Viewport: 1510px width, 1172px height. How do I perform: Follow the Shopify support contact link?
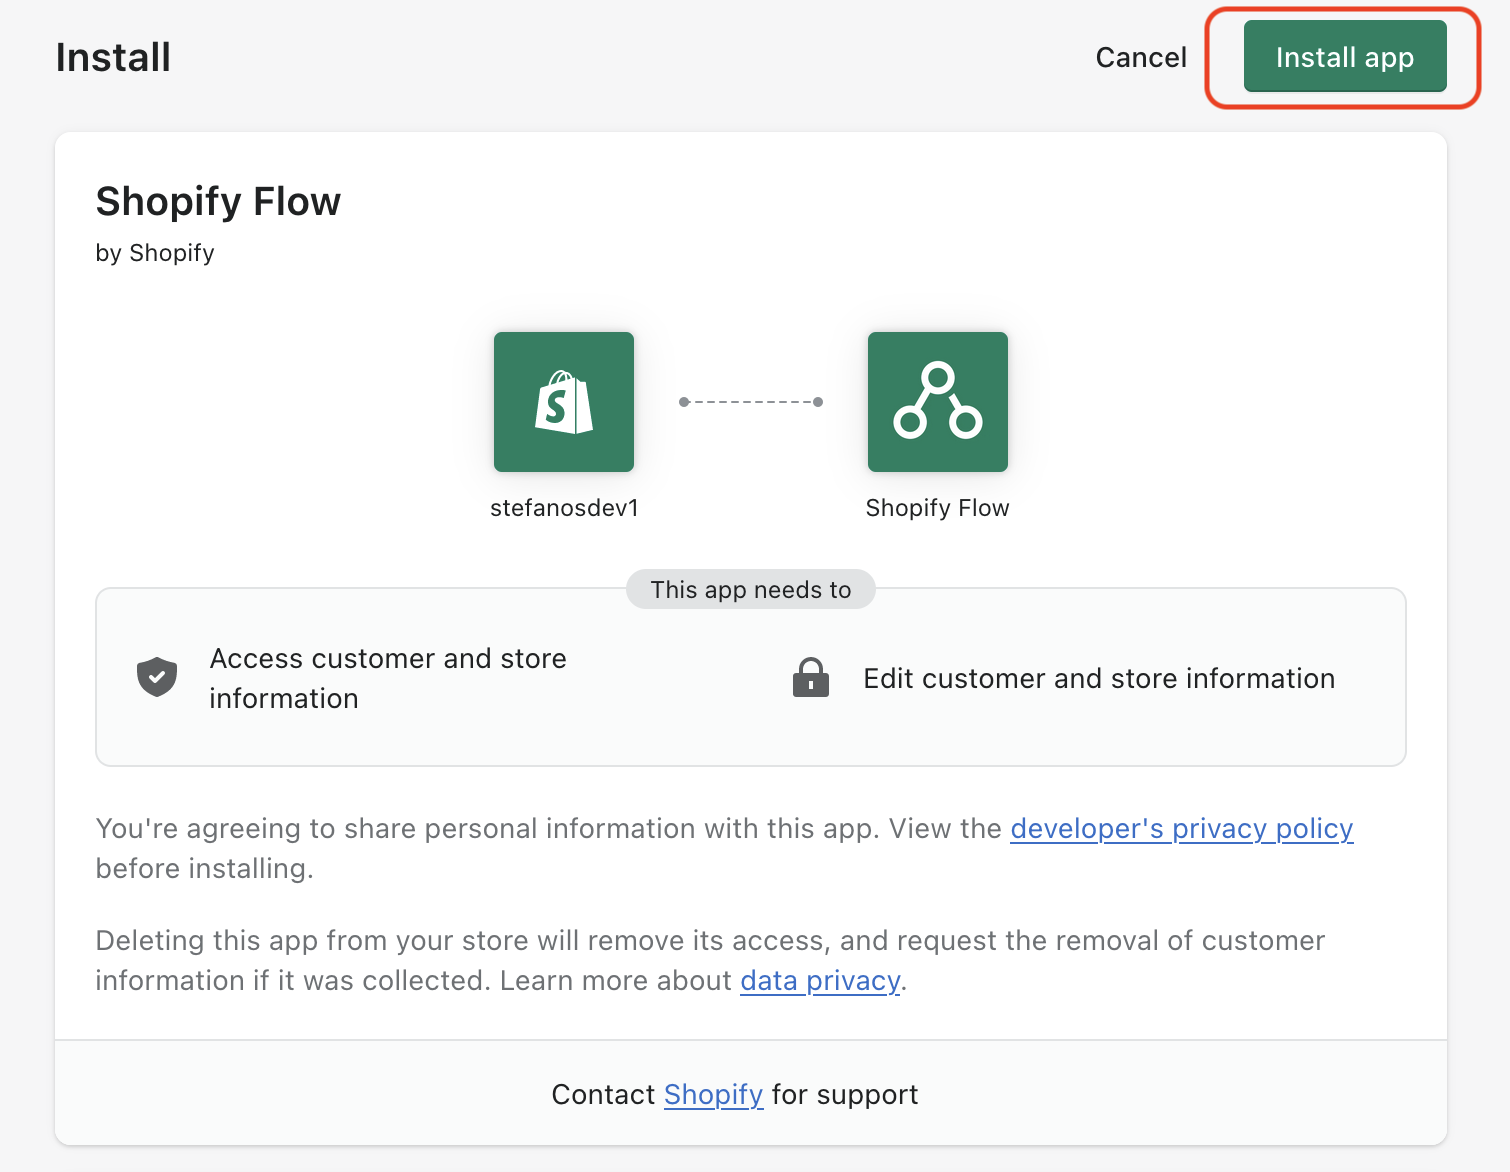(x=713, y=1095)
